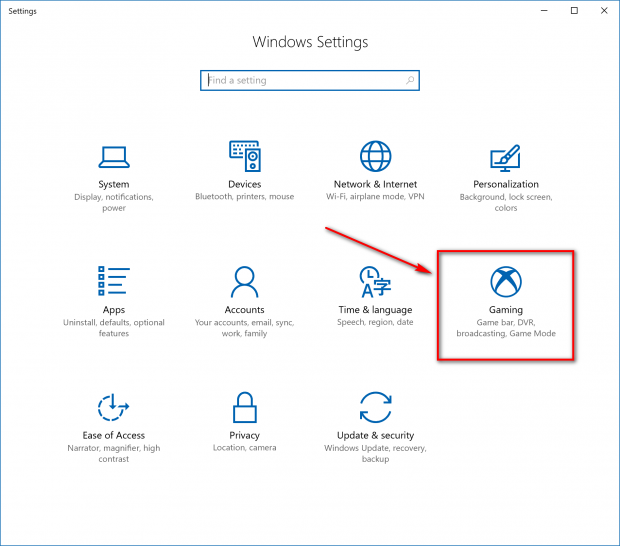Click the 'Bluetooth, printers, mouse' description

tap(244, 197)
